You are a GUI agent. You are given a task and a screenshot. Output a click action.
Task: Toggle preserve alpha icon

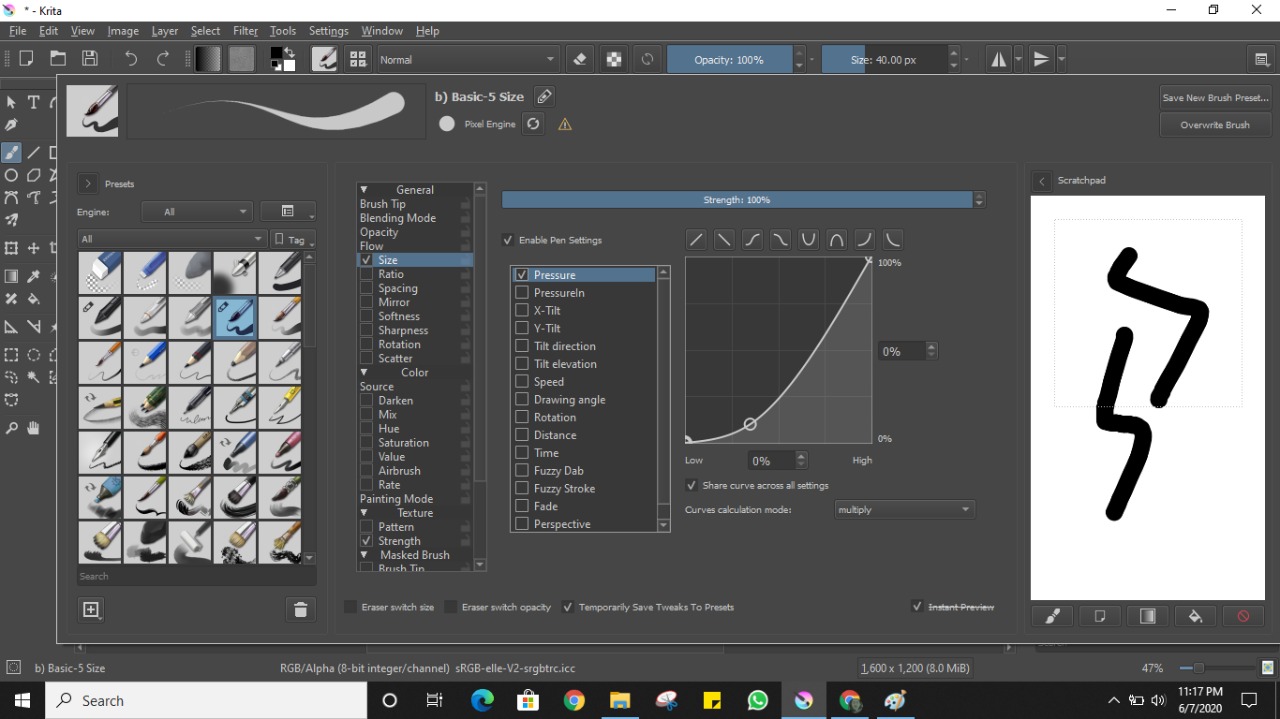614,59
